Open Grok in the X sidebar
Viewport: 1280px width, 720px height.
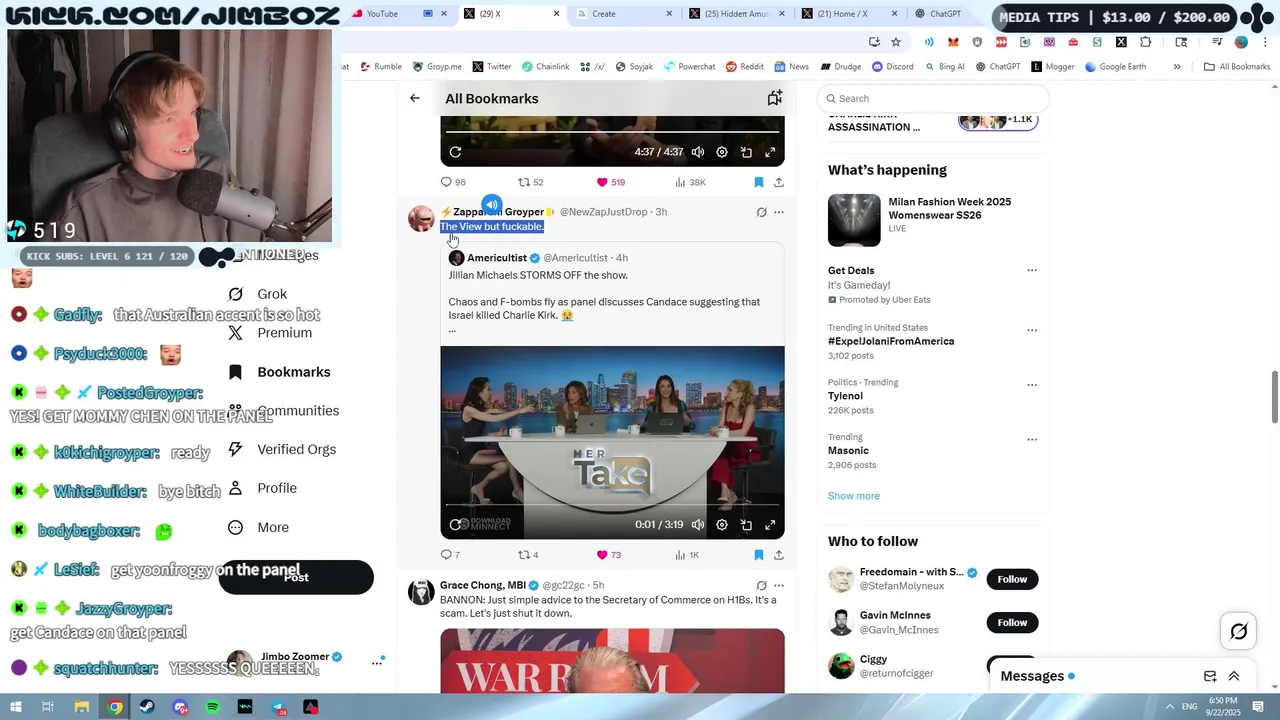pyautogui.click(x=258, y=294)
